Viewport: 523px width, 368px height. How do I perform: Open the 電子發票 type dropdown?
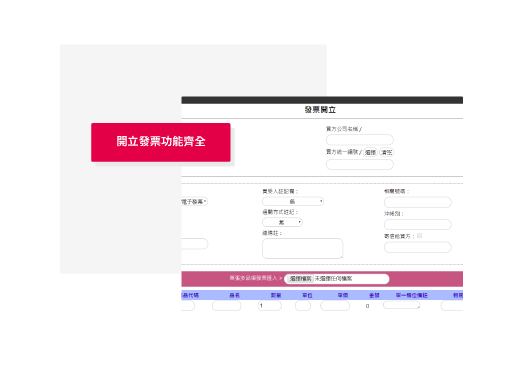point(194,202)
